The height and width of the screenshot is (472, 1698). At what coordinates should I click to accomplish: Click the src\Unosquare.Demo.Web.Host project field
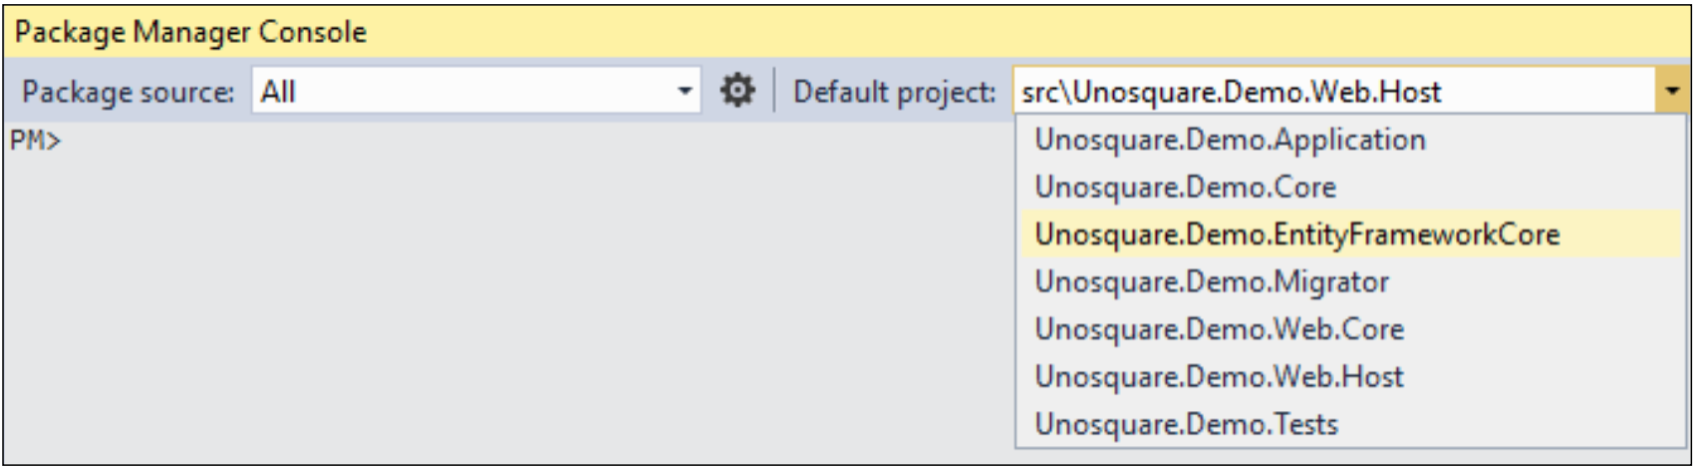[x=1330, y=92]
